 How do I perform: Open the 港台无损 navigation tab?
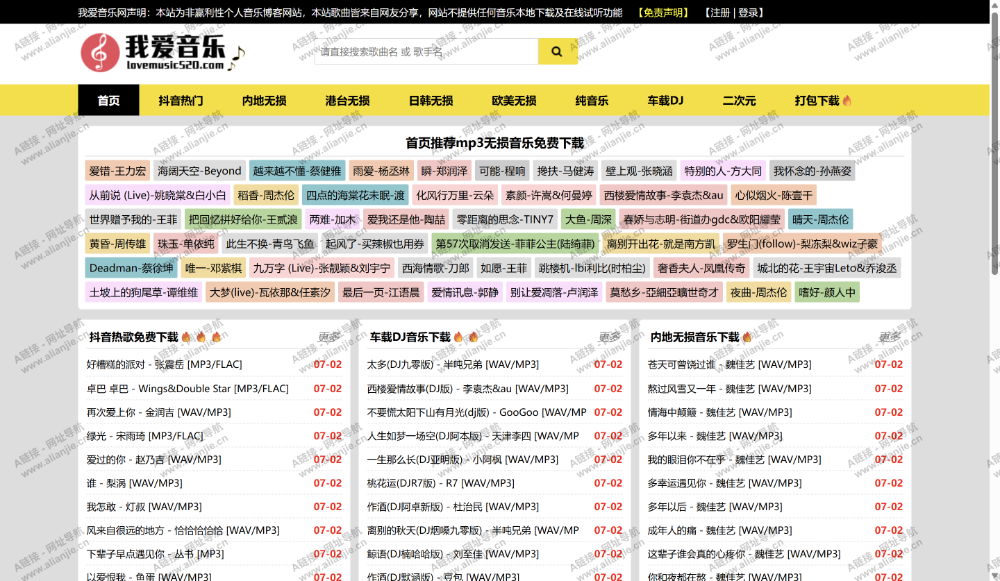[x=348, y=100]
